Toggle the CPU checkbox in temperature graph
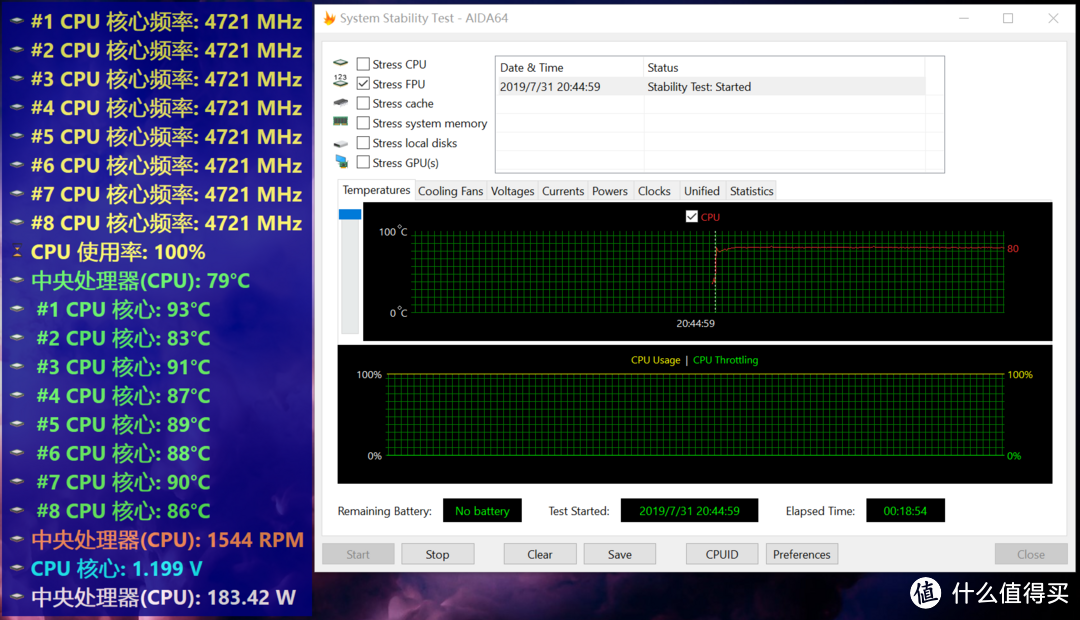The width and height of the screenshot is (1080, 620). tap(692, 216)
